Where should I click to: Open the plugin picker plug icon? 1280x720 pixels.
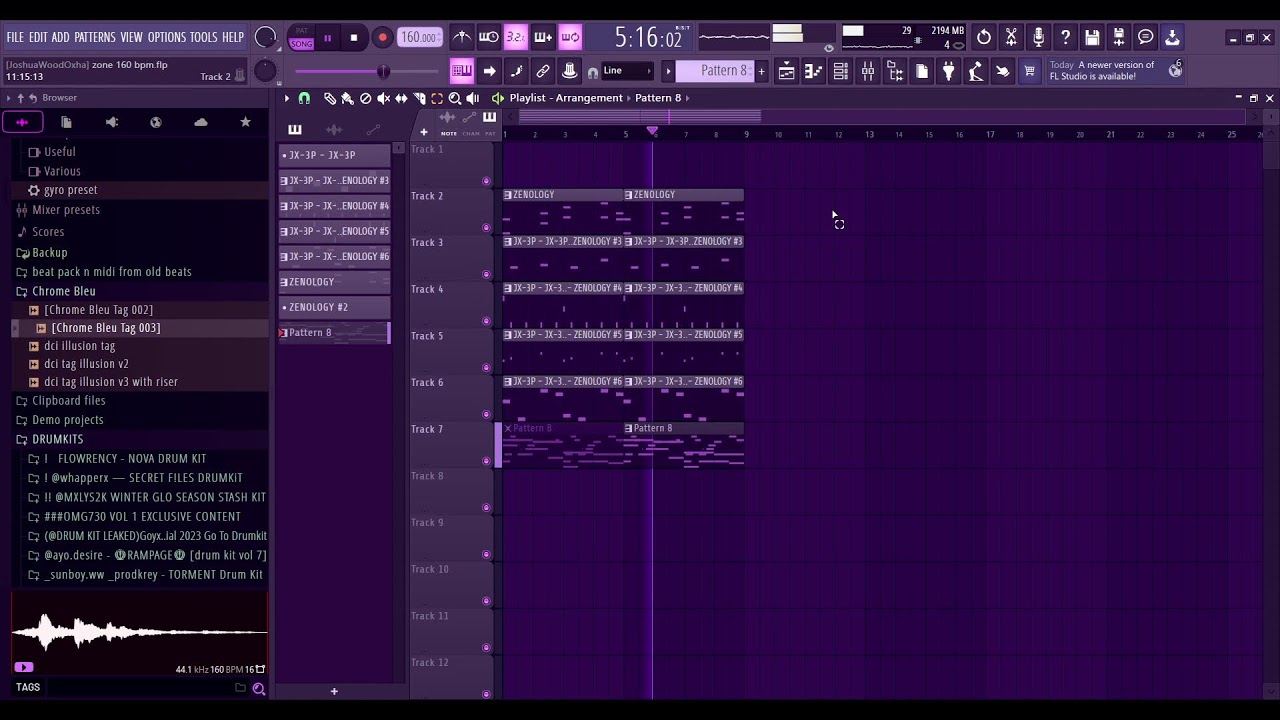pyautogui.click(x=948, y=71)
